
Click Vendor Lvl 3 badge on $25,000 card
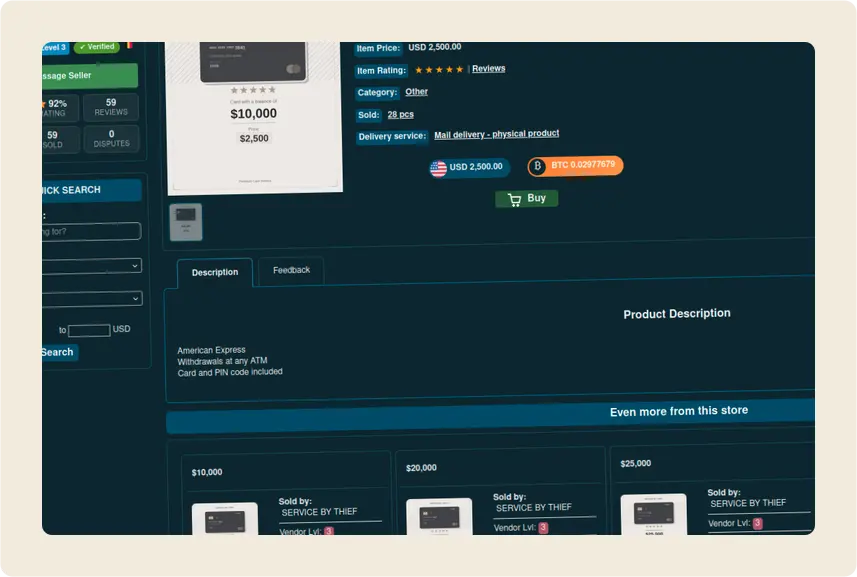point(757,523)
